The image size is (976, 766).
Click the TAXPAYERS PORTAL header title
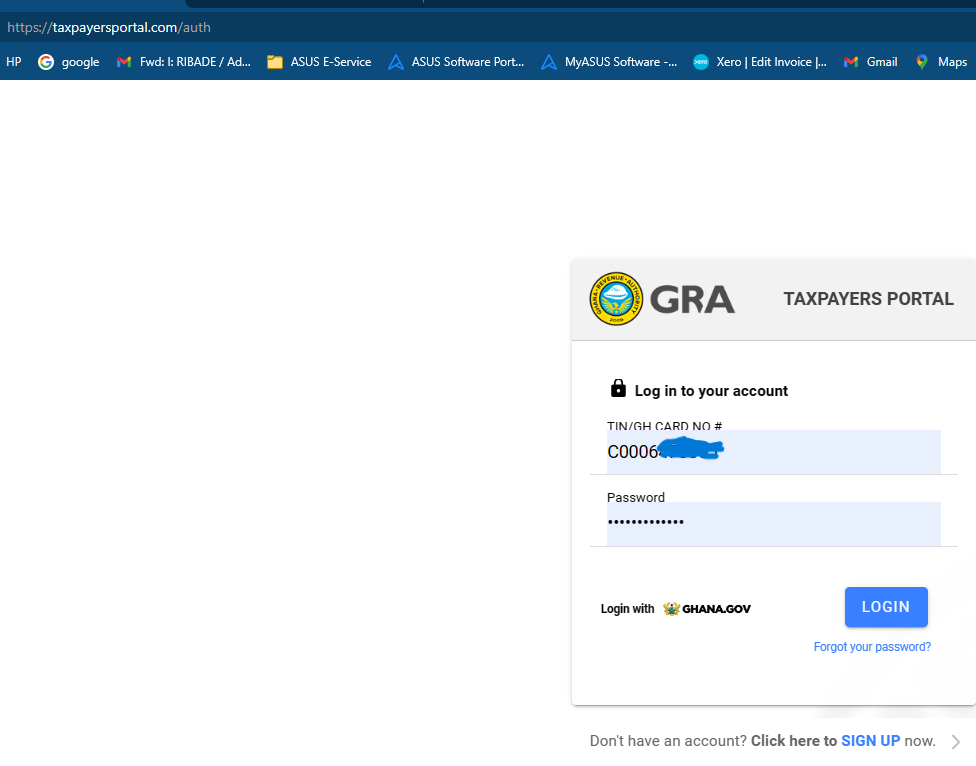click(868, 299)
